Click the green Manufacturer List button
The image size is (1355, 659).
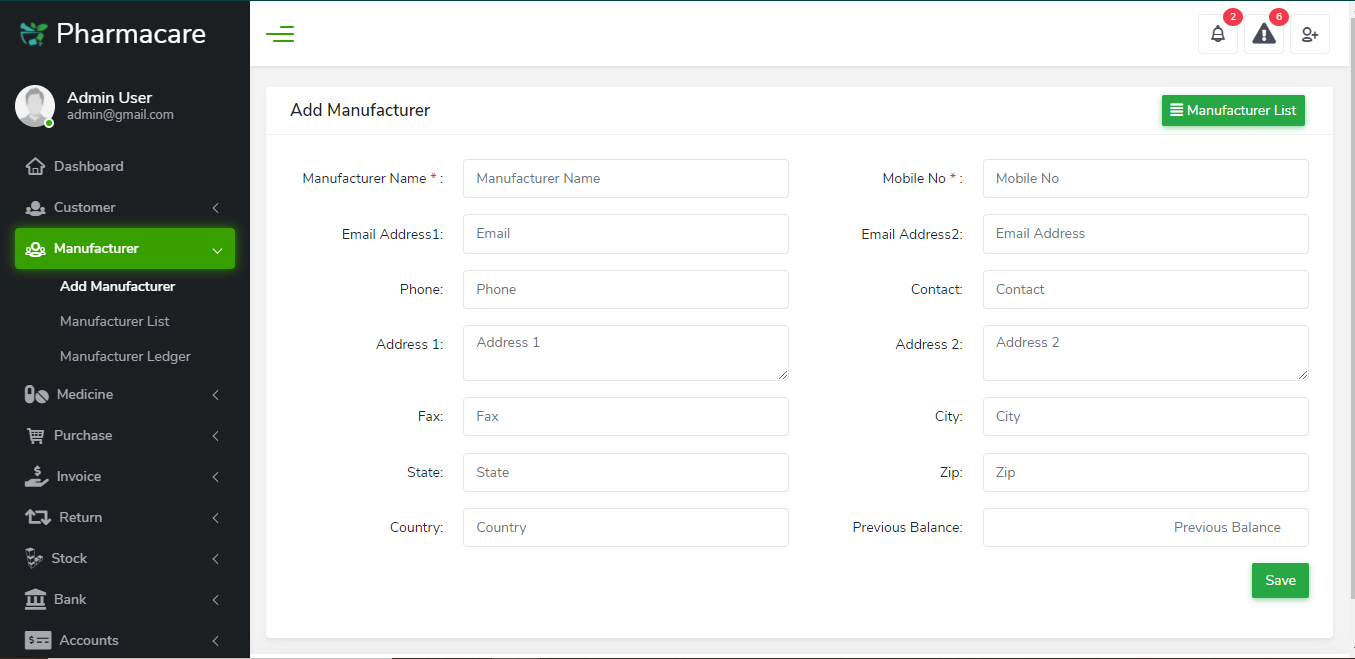(x=1233, y=111)
